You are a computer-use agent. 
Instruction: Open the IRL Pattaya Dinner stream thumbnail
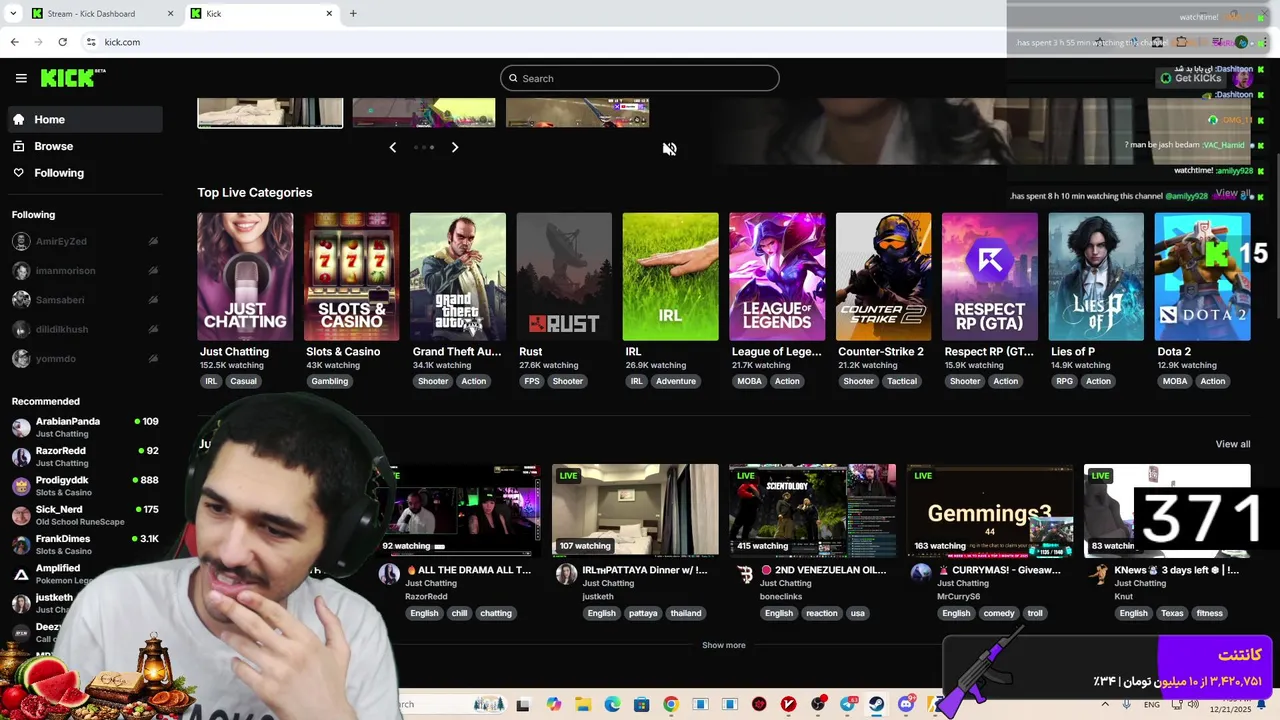point(635,510)
